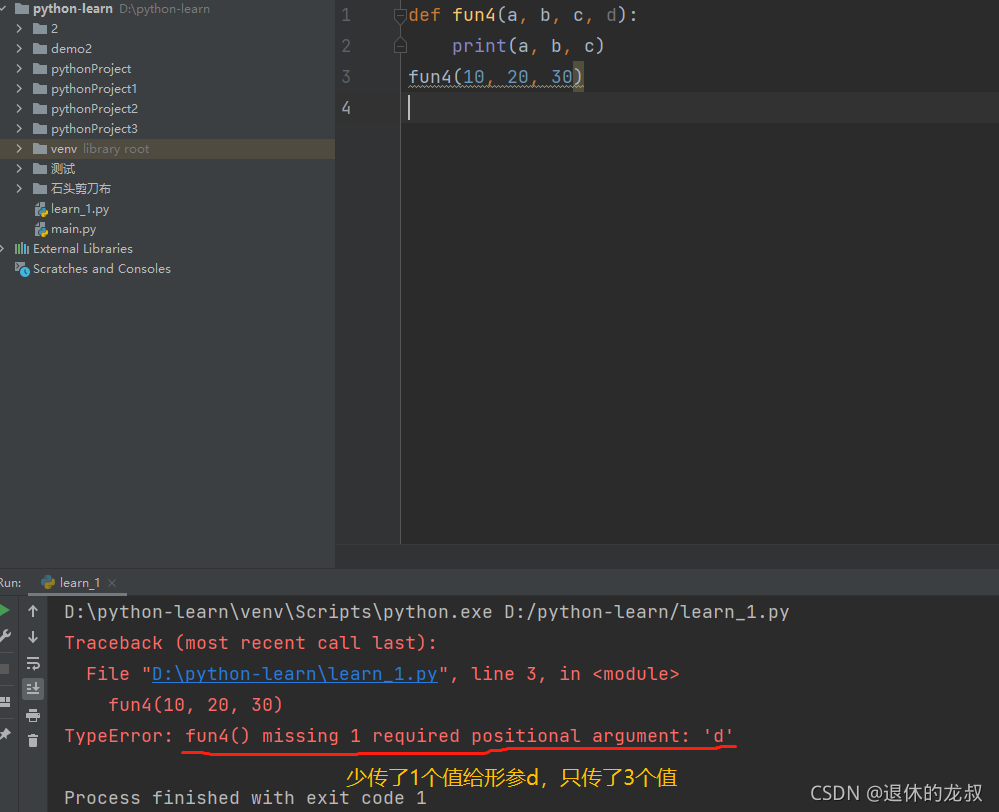Select python-learn project root
This screenshot has height=812, width=999.
tap(73, 9)
